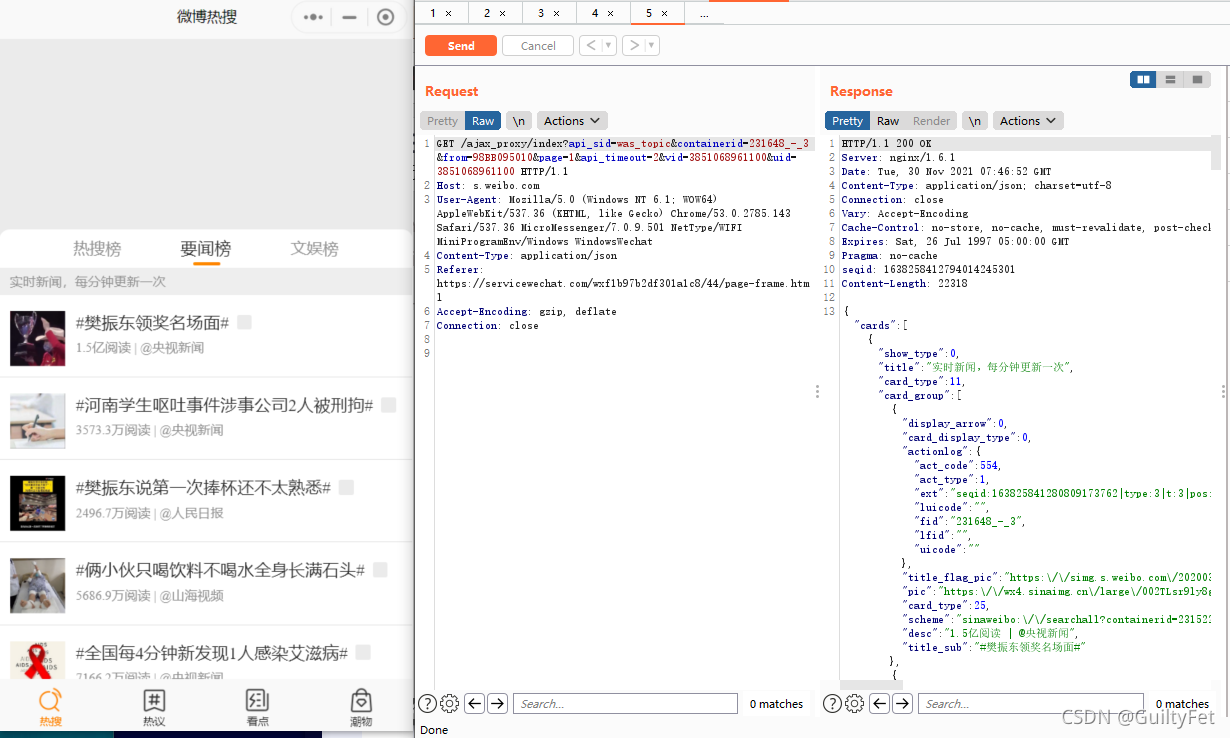1230x738 pixels.
Task: Go to previous search match in Request
Action: [x=474, y=704]
